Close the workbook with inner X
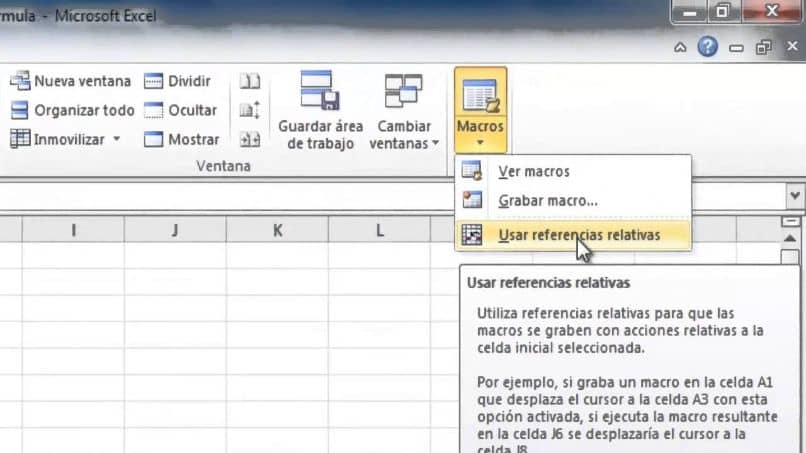This screenshot has height=453, width=806. (x=792, y=46)
